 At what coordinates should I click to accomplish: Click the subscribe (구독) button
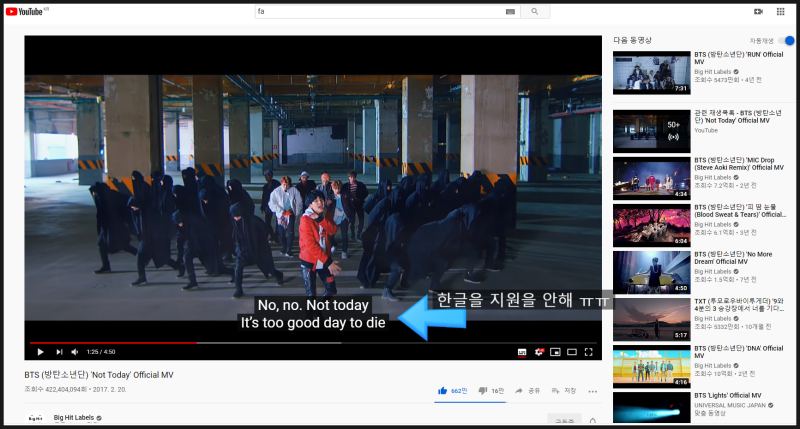coord(564,419)
